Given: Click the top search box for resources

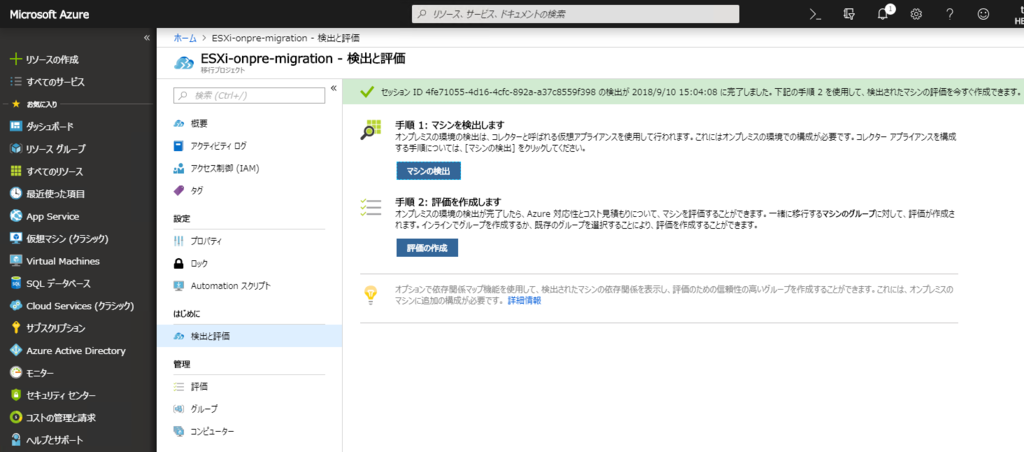Looking at the screenshot, I should coord(575,14).
